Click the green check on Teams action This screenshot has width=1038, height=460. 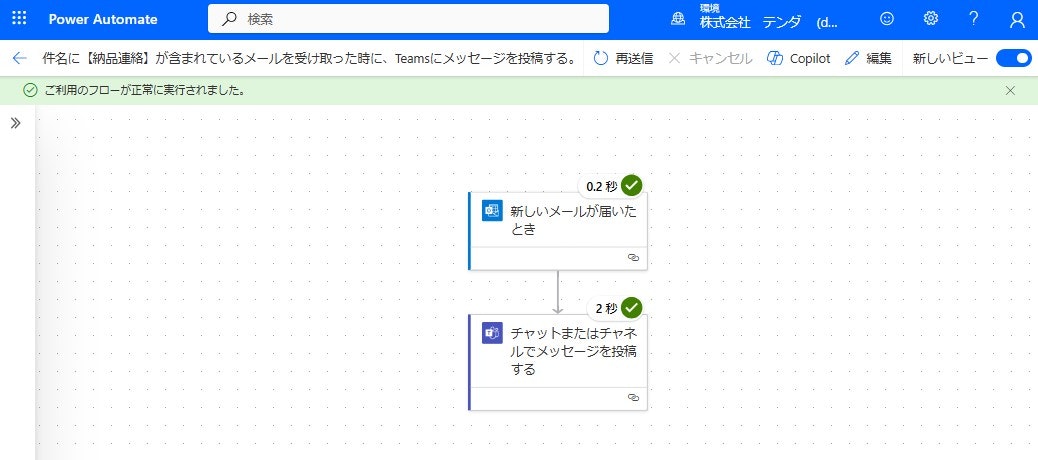(632, 308)
